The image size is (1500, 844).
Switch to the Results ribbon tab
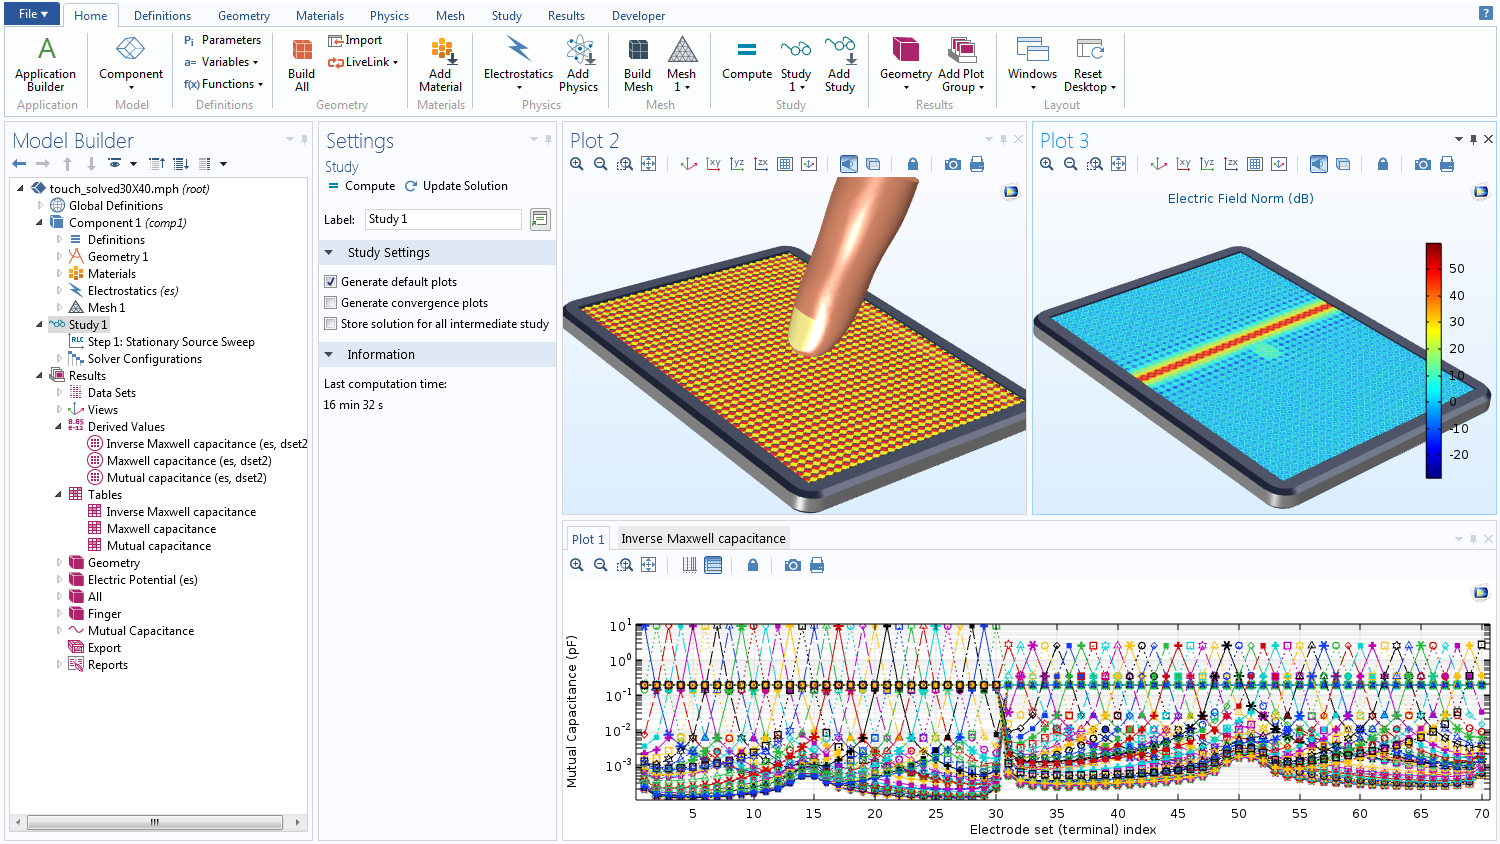click(566, 16)
